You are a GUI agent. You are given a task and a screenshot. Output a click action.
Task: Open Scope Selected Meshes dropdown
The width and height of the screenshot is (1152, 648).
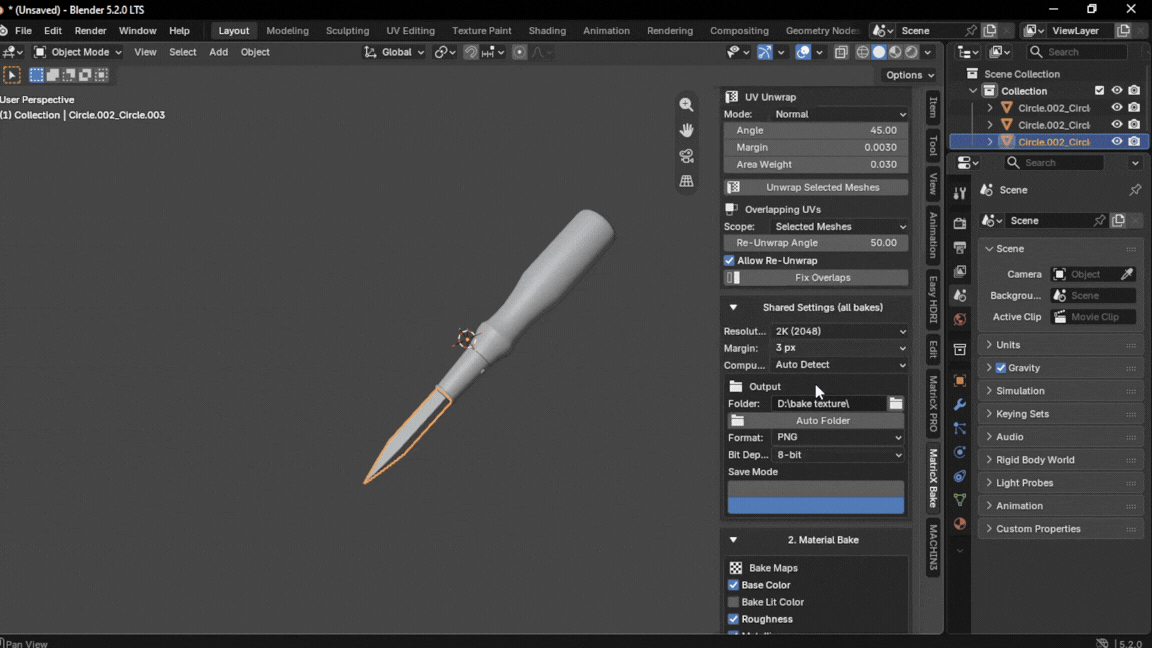840,227
